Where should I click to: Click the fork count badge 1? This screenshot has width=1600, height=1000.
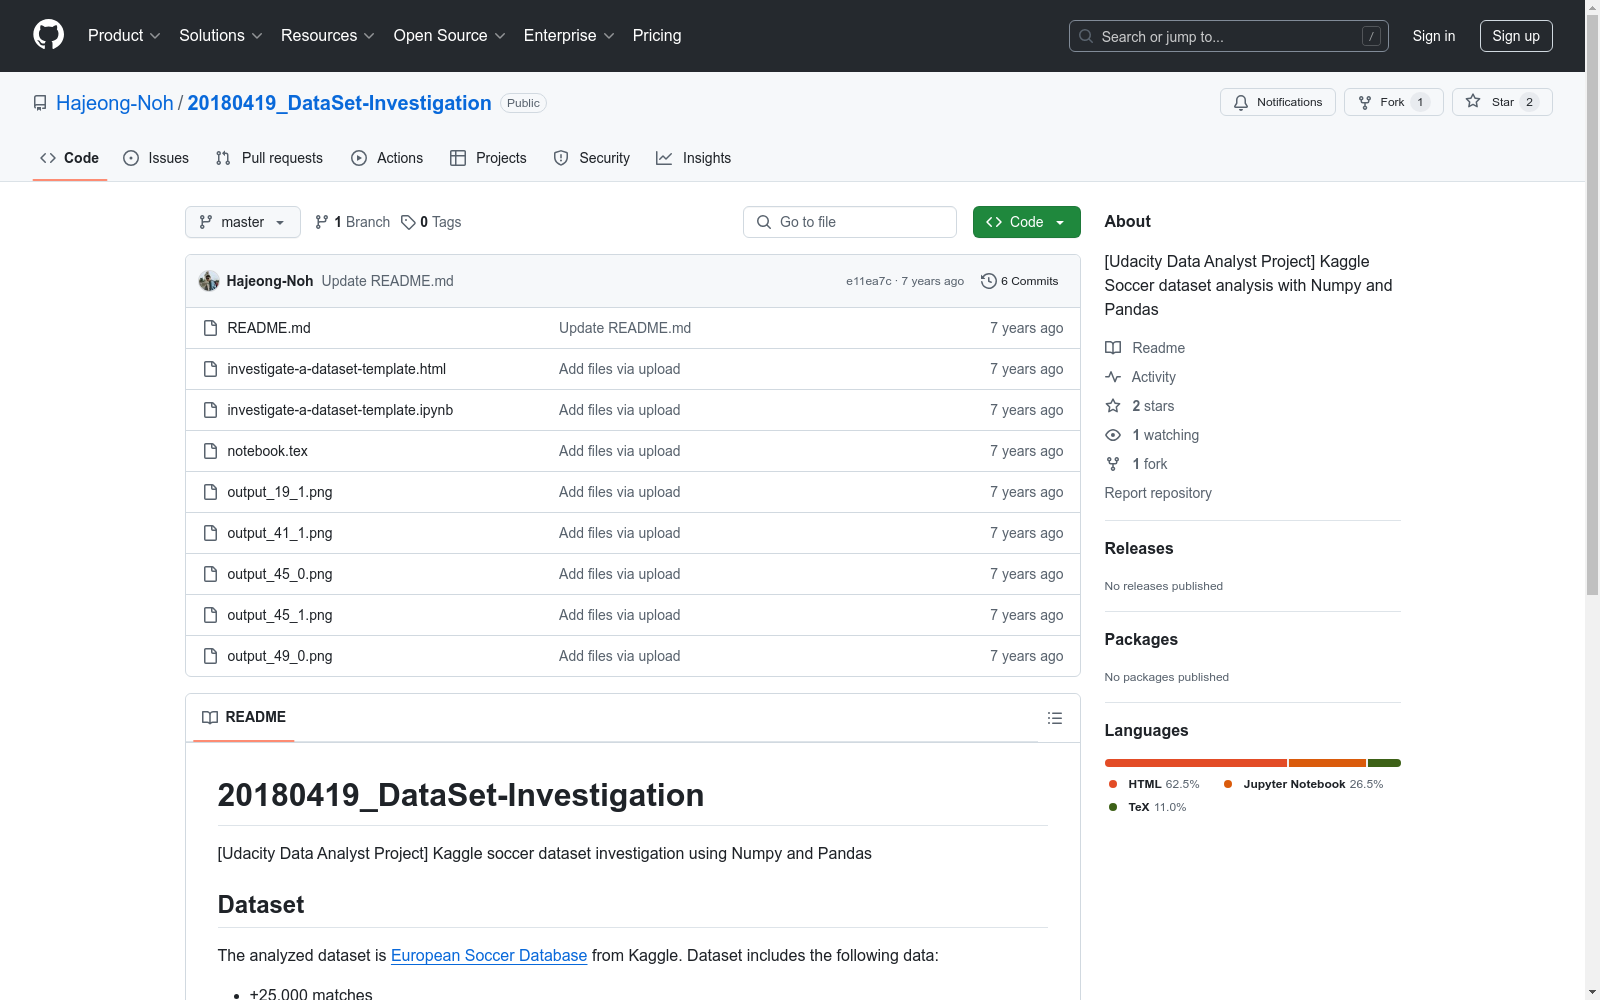click(x=1420, y=102)
